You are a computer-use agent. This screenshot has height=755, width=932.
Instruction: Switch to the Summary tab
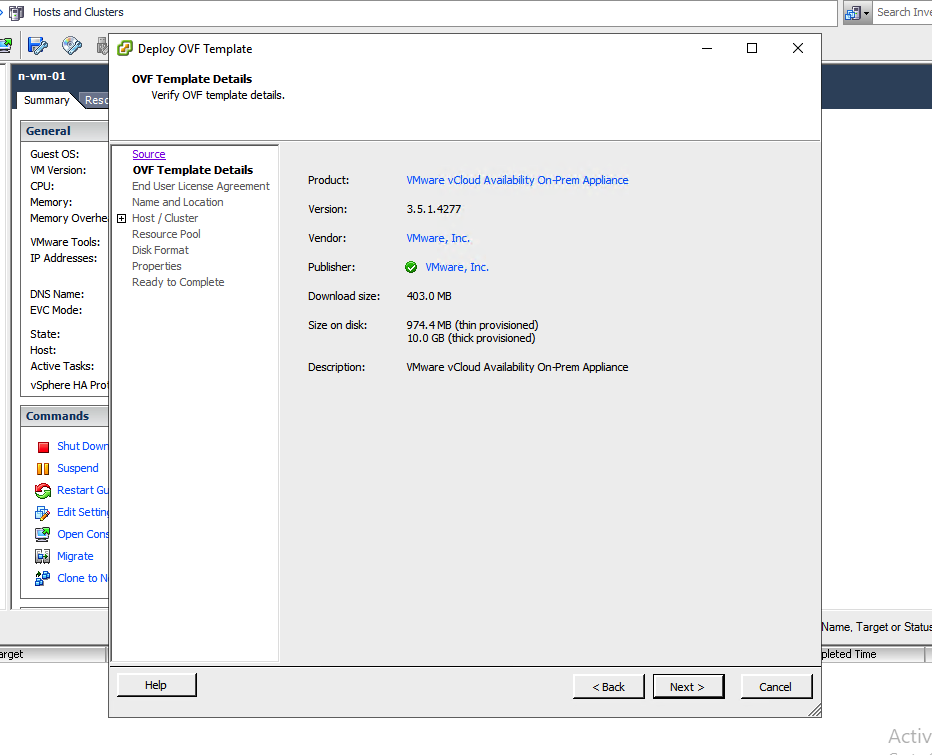click(46, 100)
